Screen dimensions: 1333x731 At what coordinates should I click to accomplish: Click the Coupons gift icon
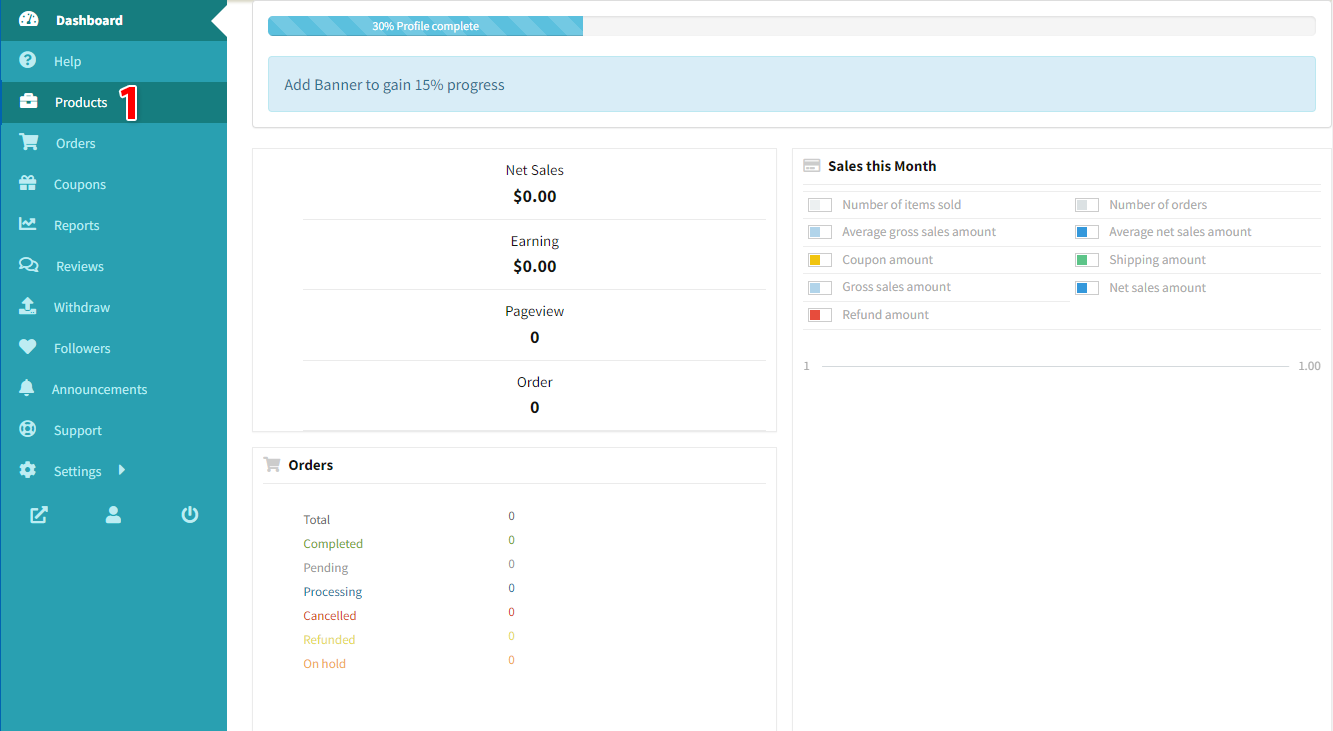28,184
